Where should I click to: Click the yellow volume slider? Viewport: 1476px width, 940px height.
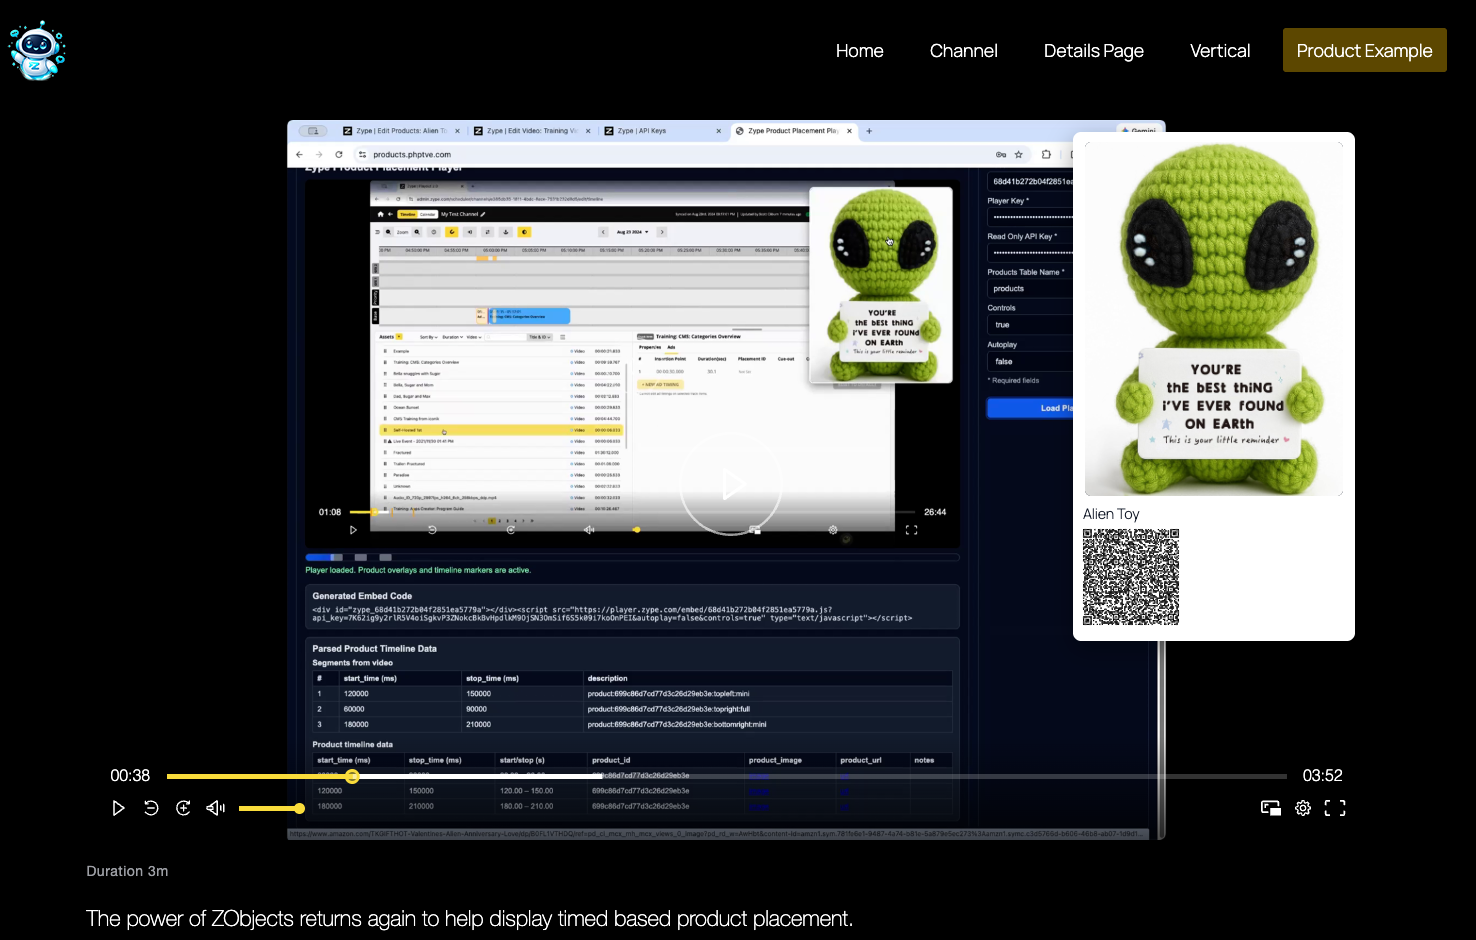271,808
